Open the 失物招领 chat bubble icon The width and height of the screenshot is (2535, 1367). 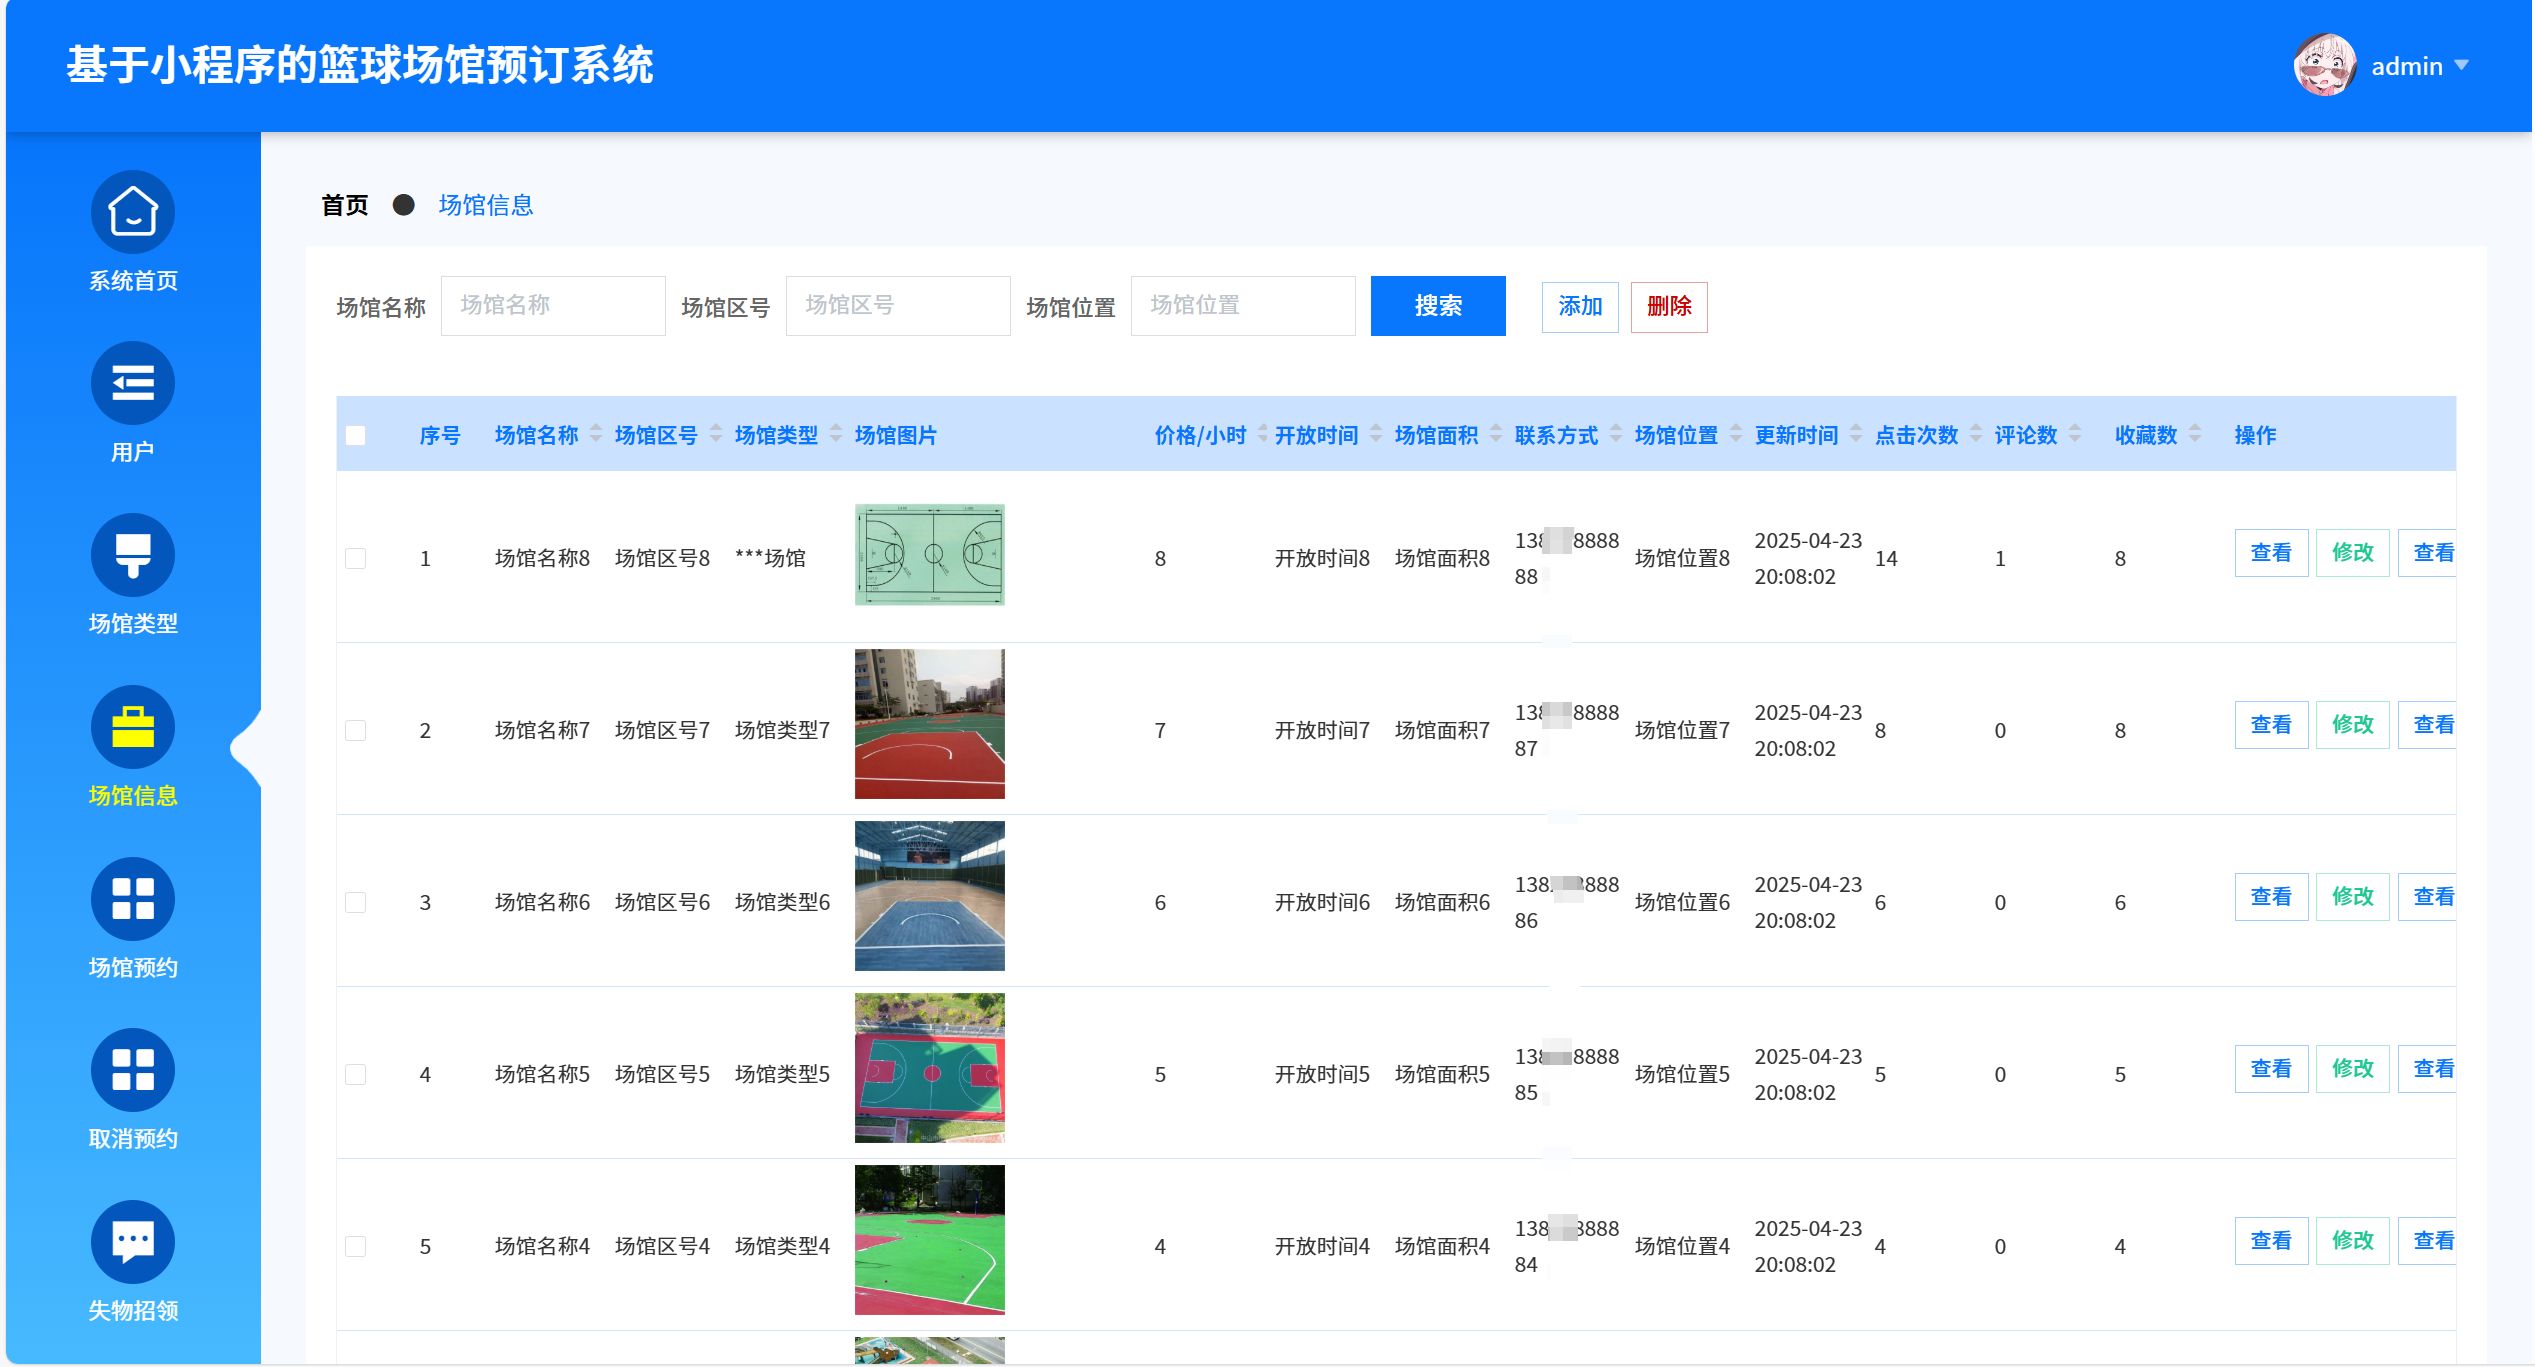click(133, 1242)
